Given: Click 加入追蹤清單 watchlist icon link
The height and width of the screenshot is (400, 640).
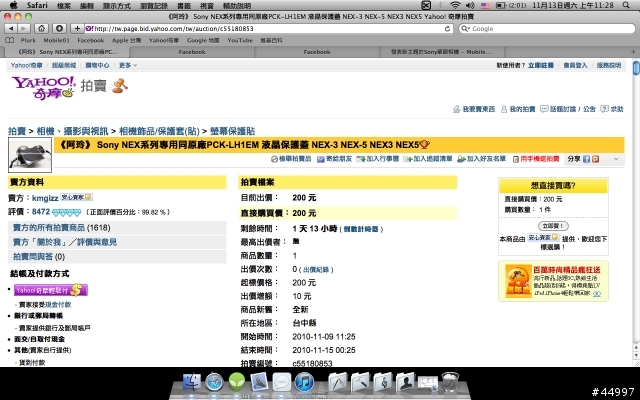Looking at the screenshot, I should [x=428, y=159].
